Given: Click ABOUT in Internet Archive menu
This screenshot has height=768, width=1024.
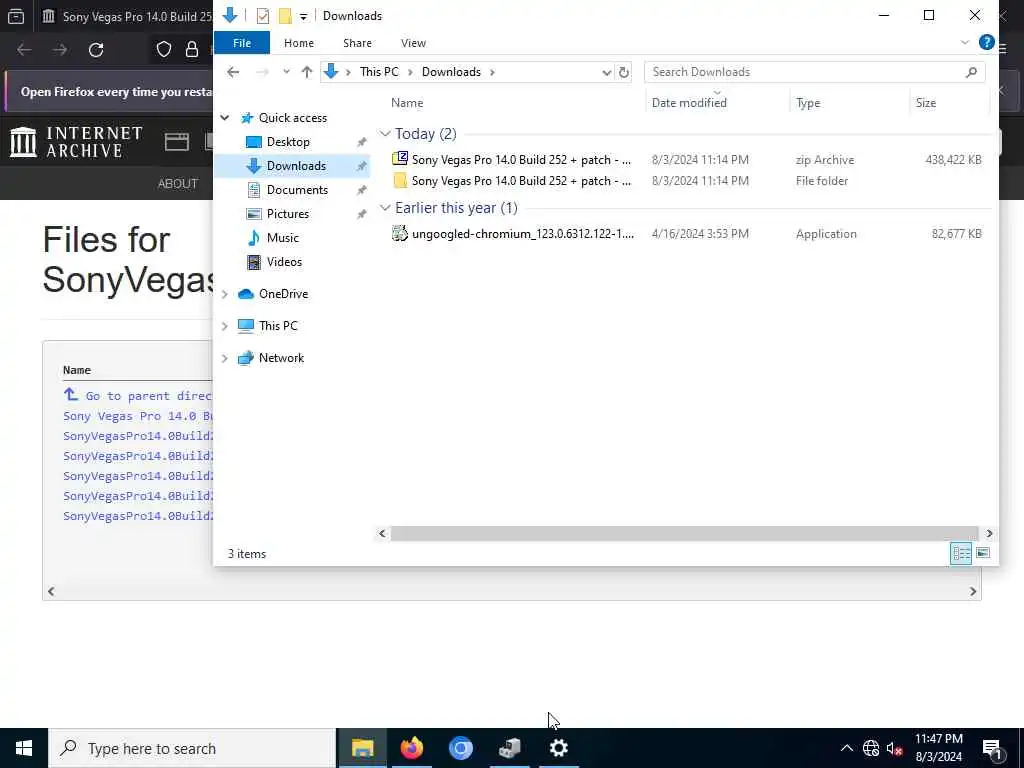Looking at the screenshot, I should point(178,184).
